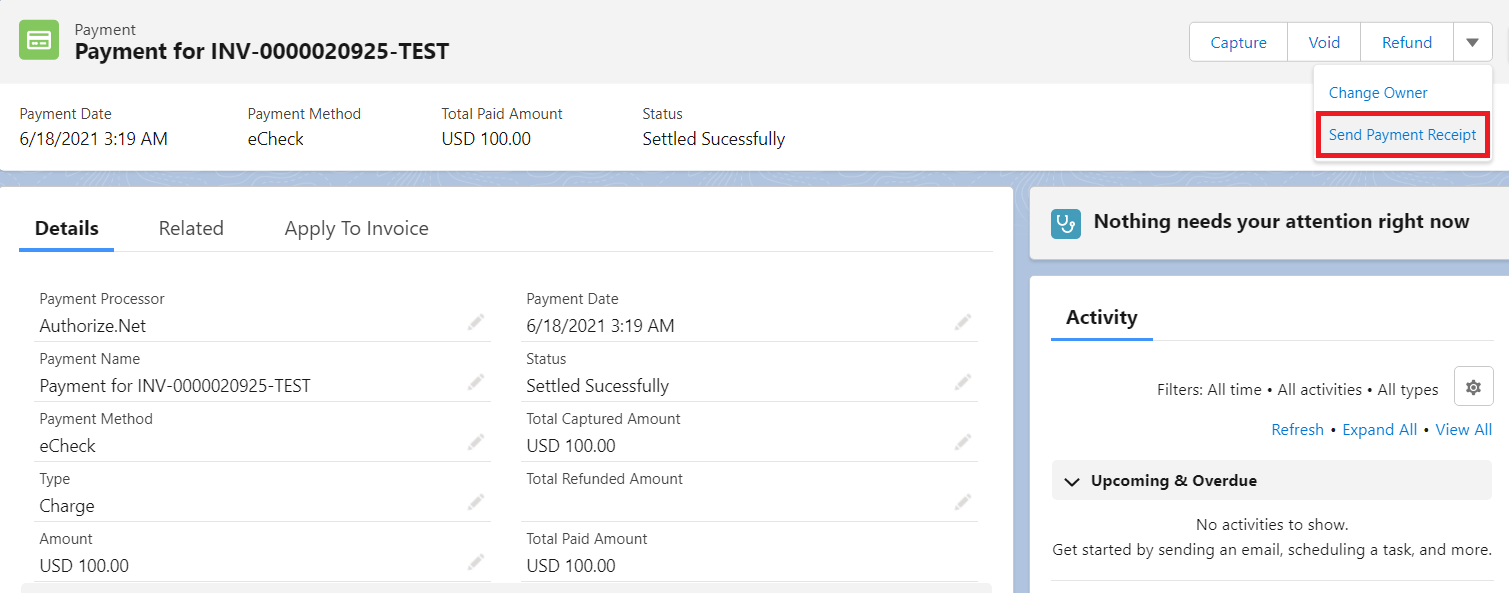Select Send Payment Receipt menu option
Image resolution: width=1509 pixels, height=593 pixels.
pyautogui.click(x=1402, y=135)
